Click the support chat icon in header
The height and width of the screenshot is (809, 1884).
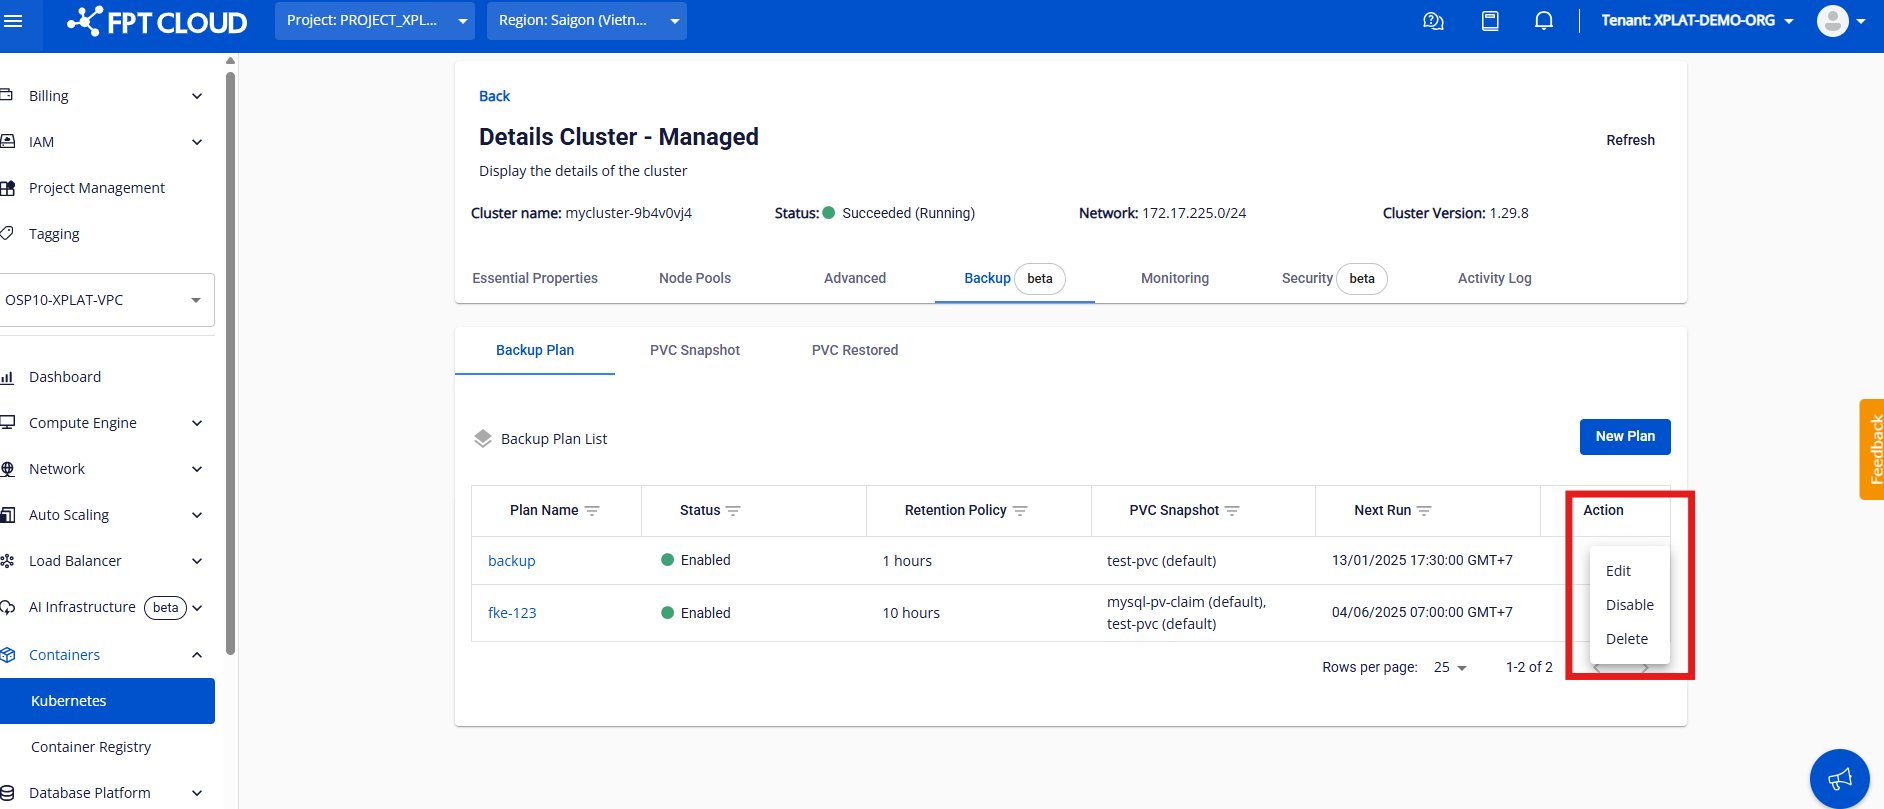click(1433, 21)
